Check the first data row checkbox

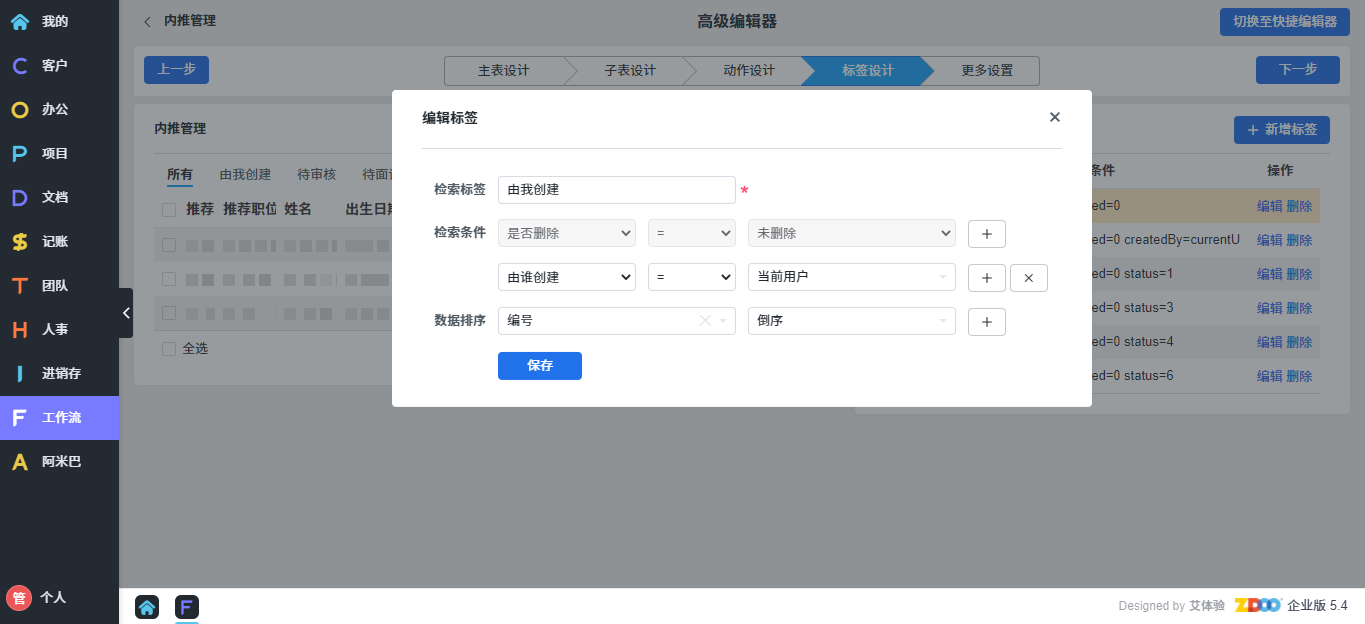click(169, 245)
